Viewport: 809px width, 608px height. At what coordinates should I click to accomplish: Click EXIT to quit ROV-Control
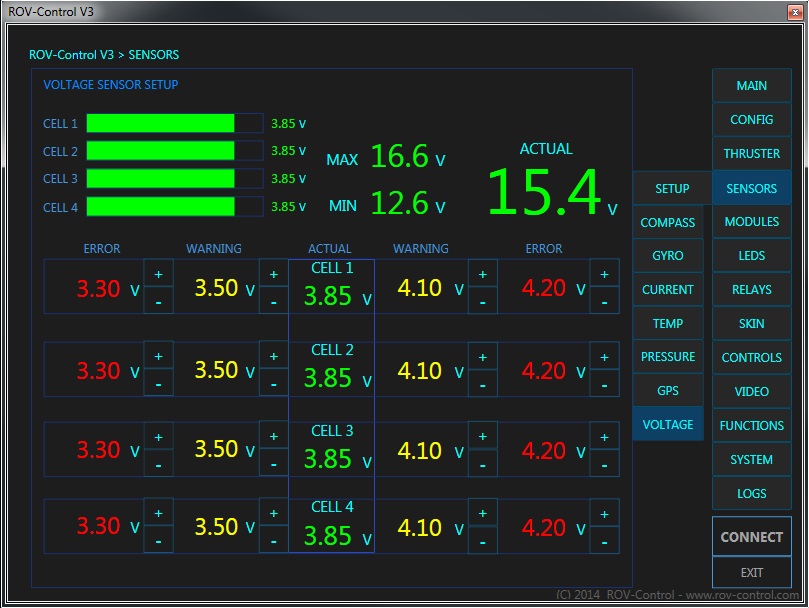(x=751, y=573)
